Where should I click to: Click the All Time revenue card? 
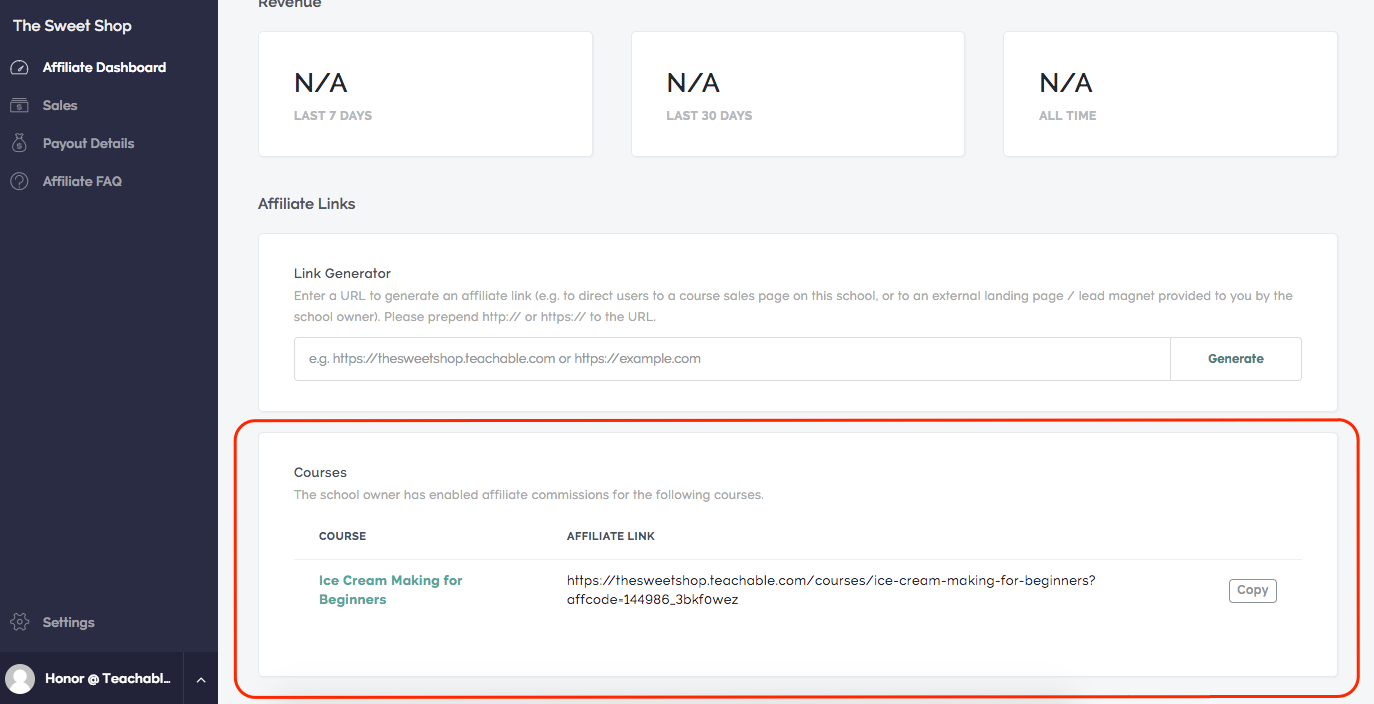[x=1170, y=94]
